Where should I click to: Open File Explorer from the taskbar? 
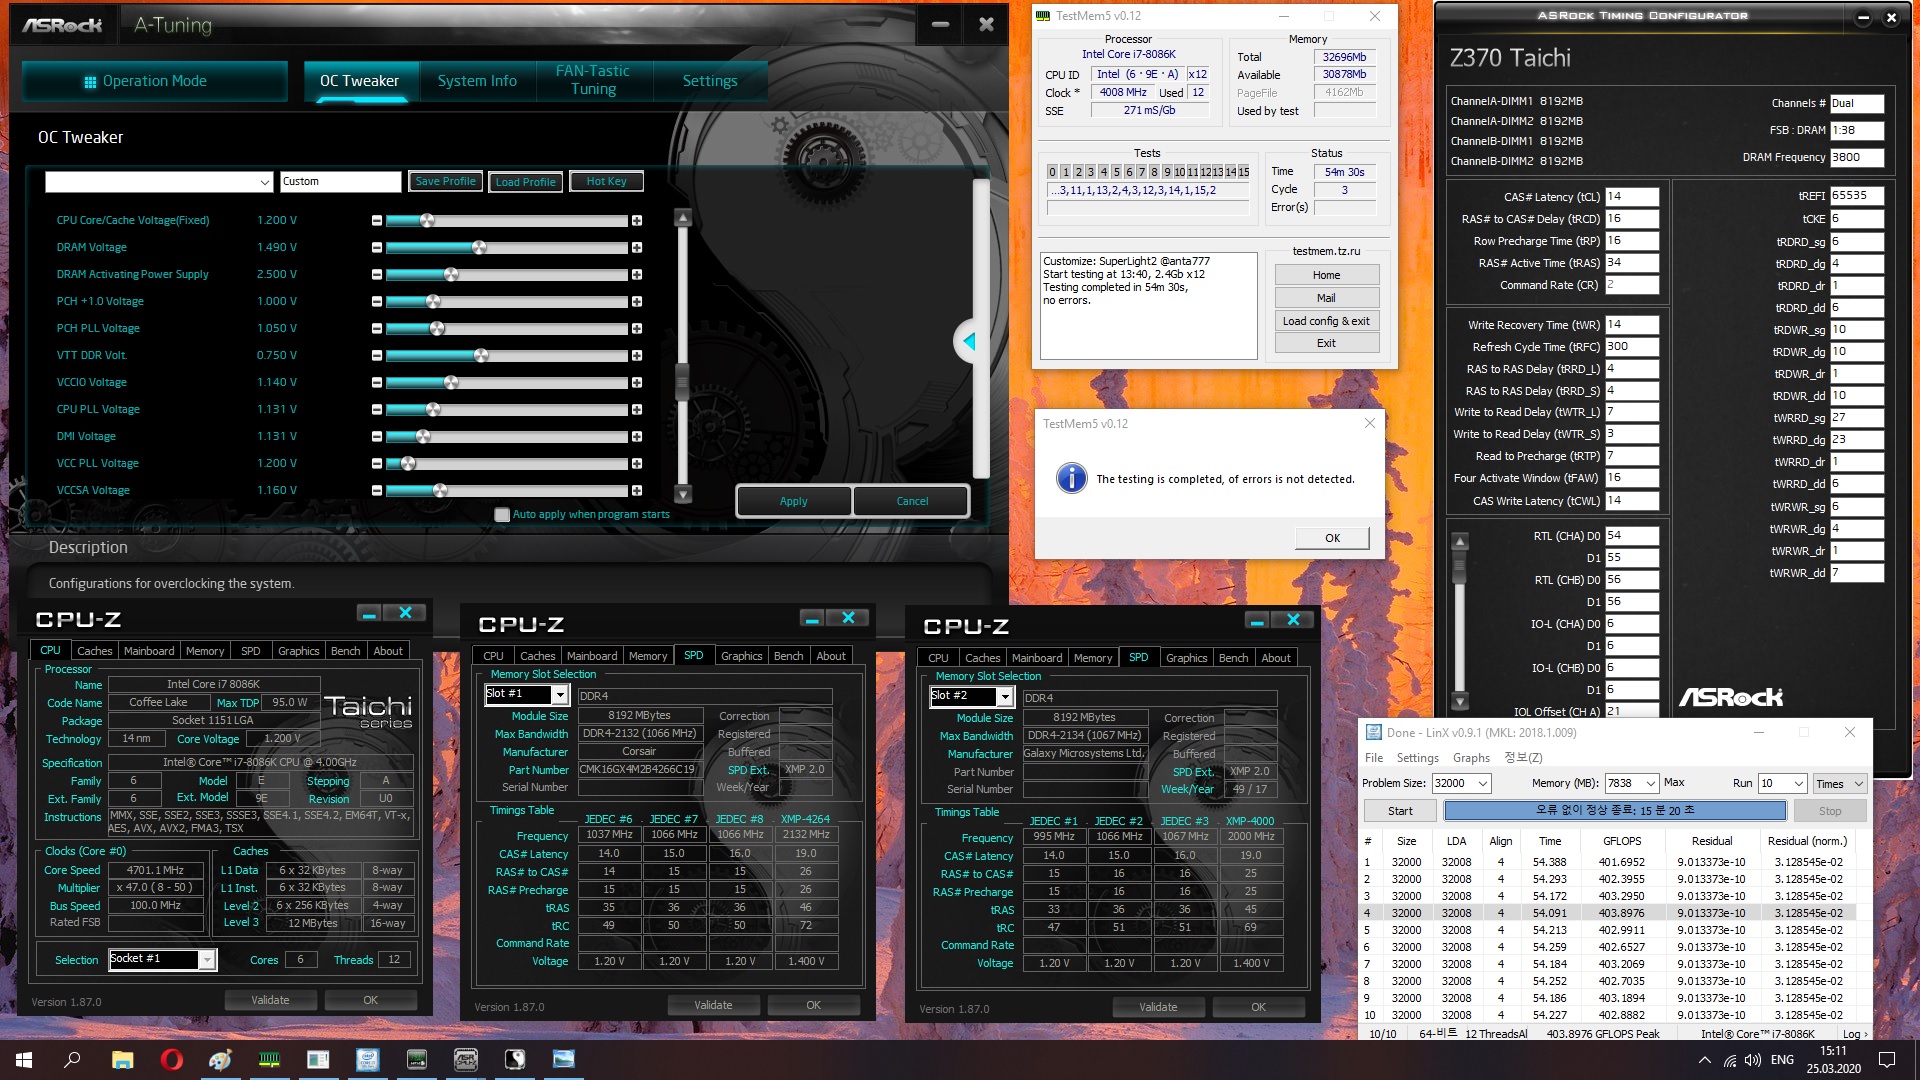(x=122, y=1059)
